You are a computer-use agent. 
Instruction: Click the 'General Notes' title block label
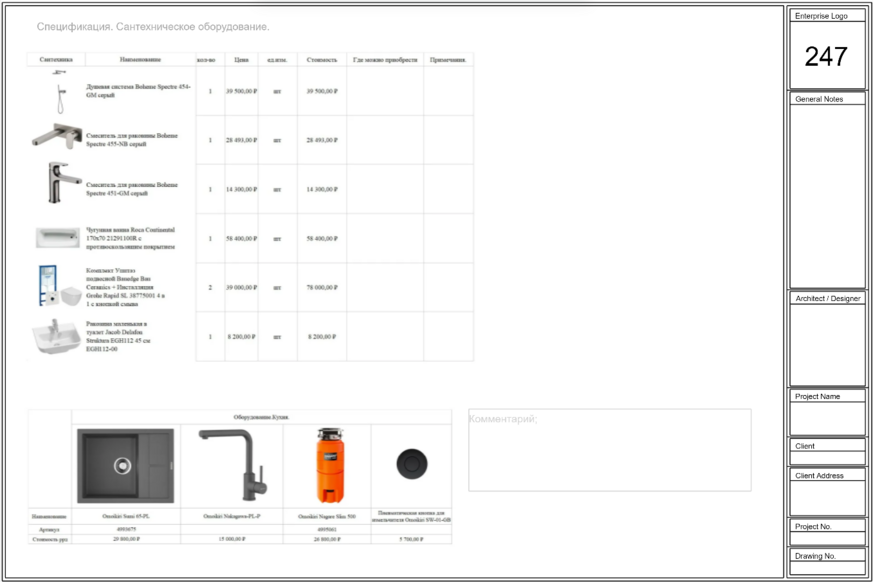(819, 99)
